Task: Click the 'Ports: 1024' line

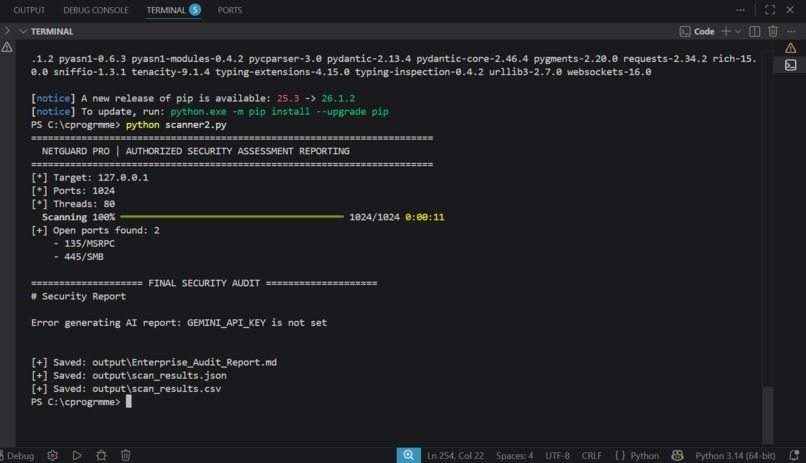Action: coord(73,191)
